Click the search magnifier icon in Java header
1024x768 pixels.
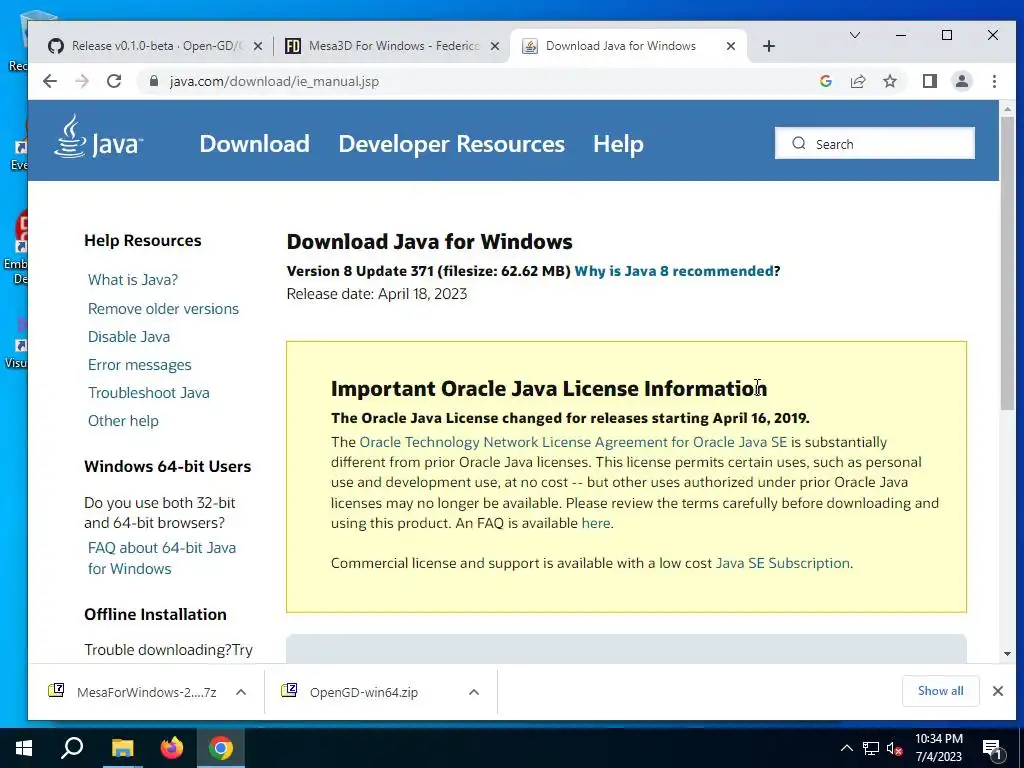(799, 144)
